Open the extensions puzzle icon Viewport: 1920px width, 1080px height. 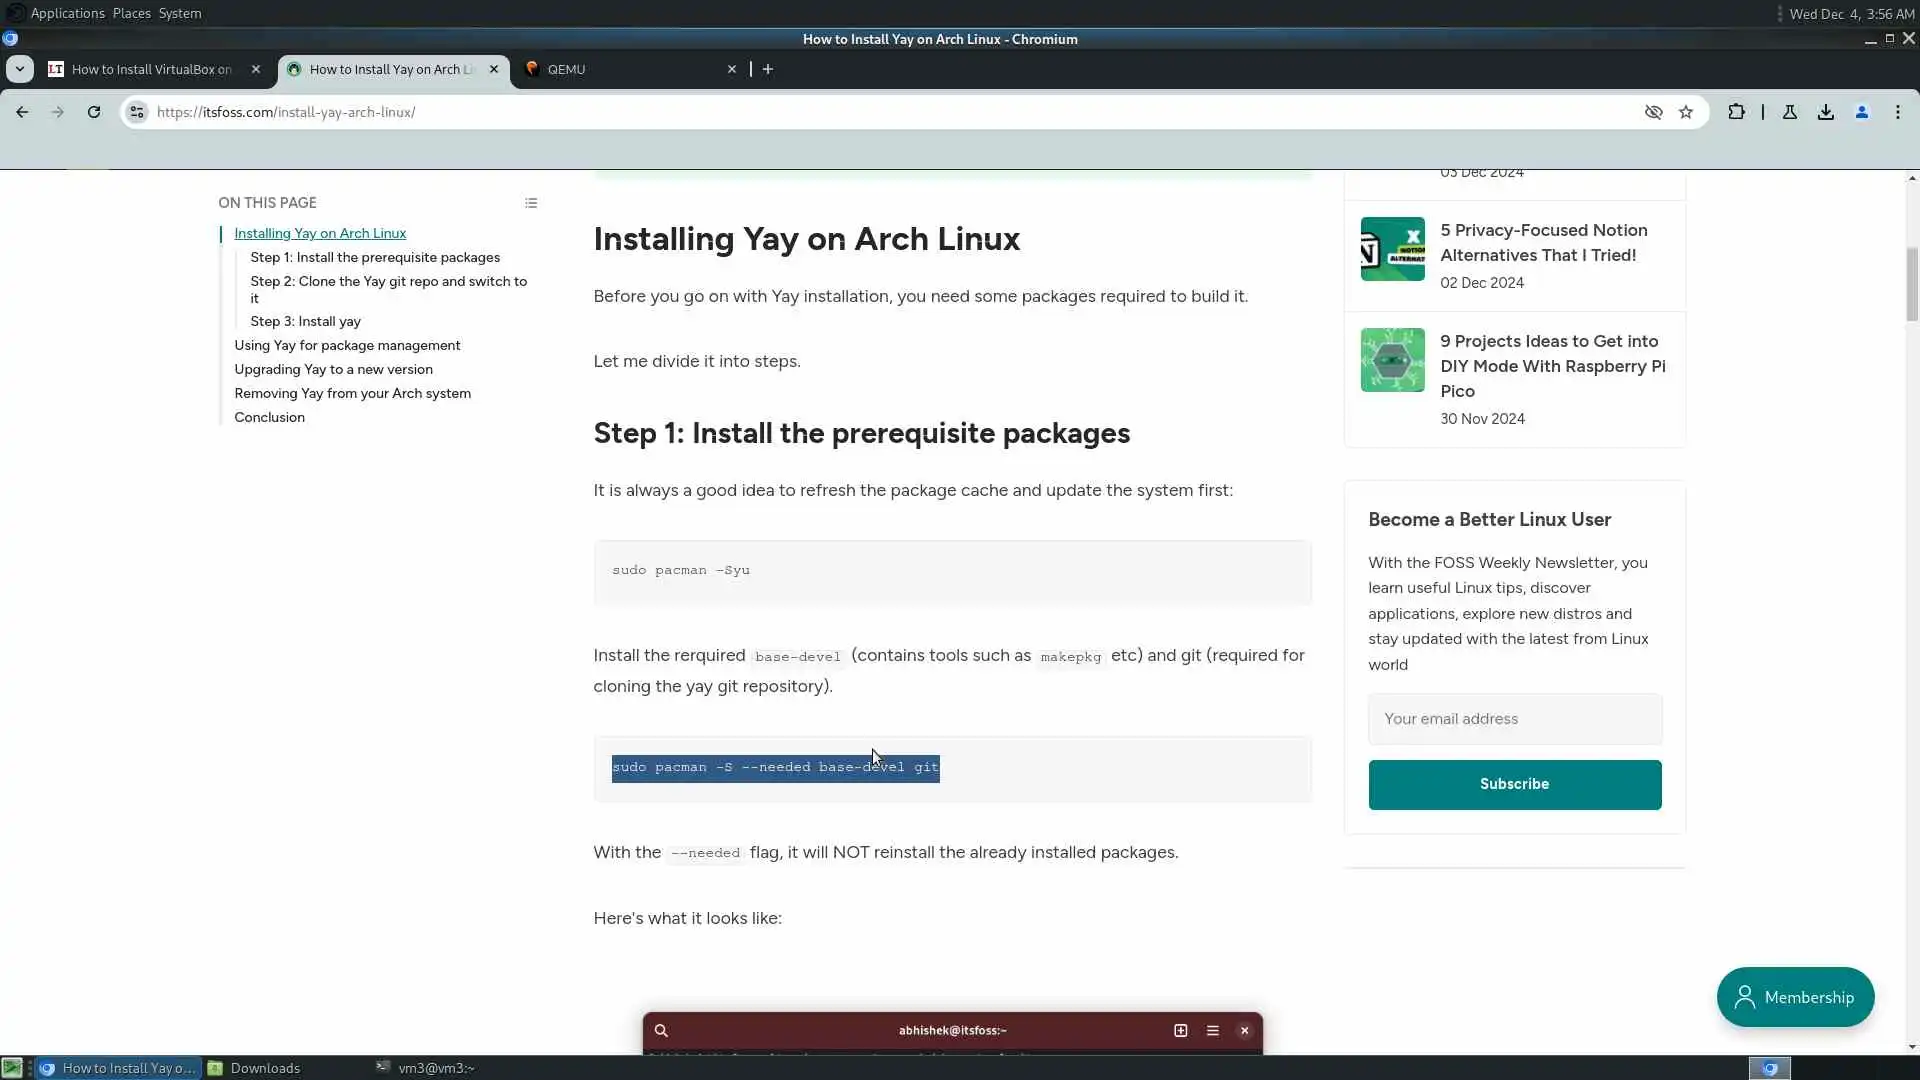[1736, 112]
